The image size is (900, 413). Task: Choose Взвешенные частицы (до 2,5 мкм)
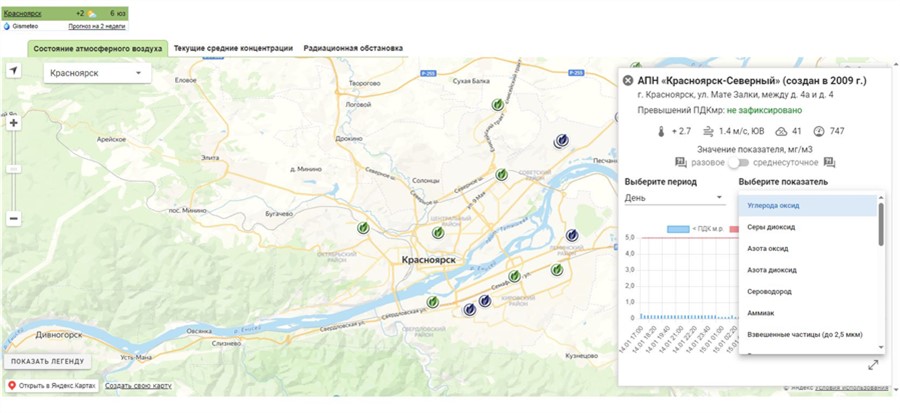[808, 334]
